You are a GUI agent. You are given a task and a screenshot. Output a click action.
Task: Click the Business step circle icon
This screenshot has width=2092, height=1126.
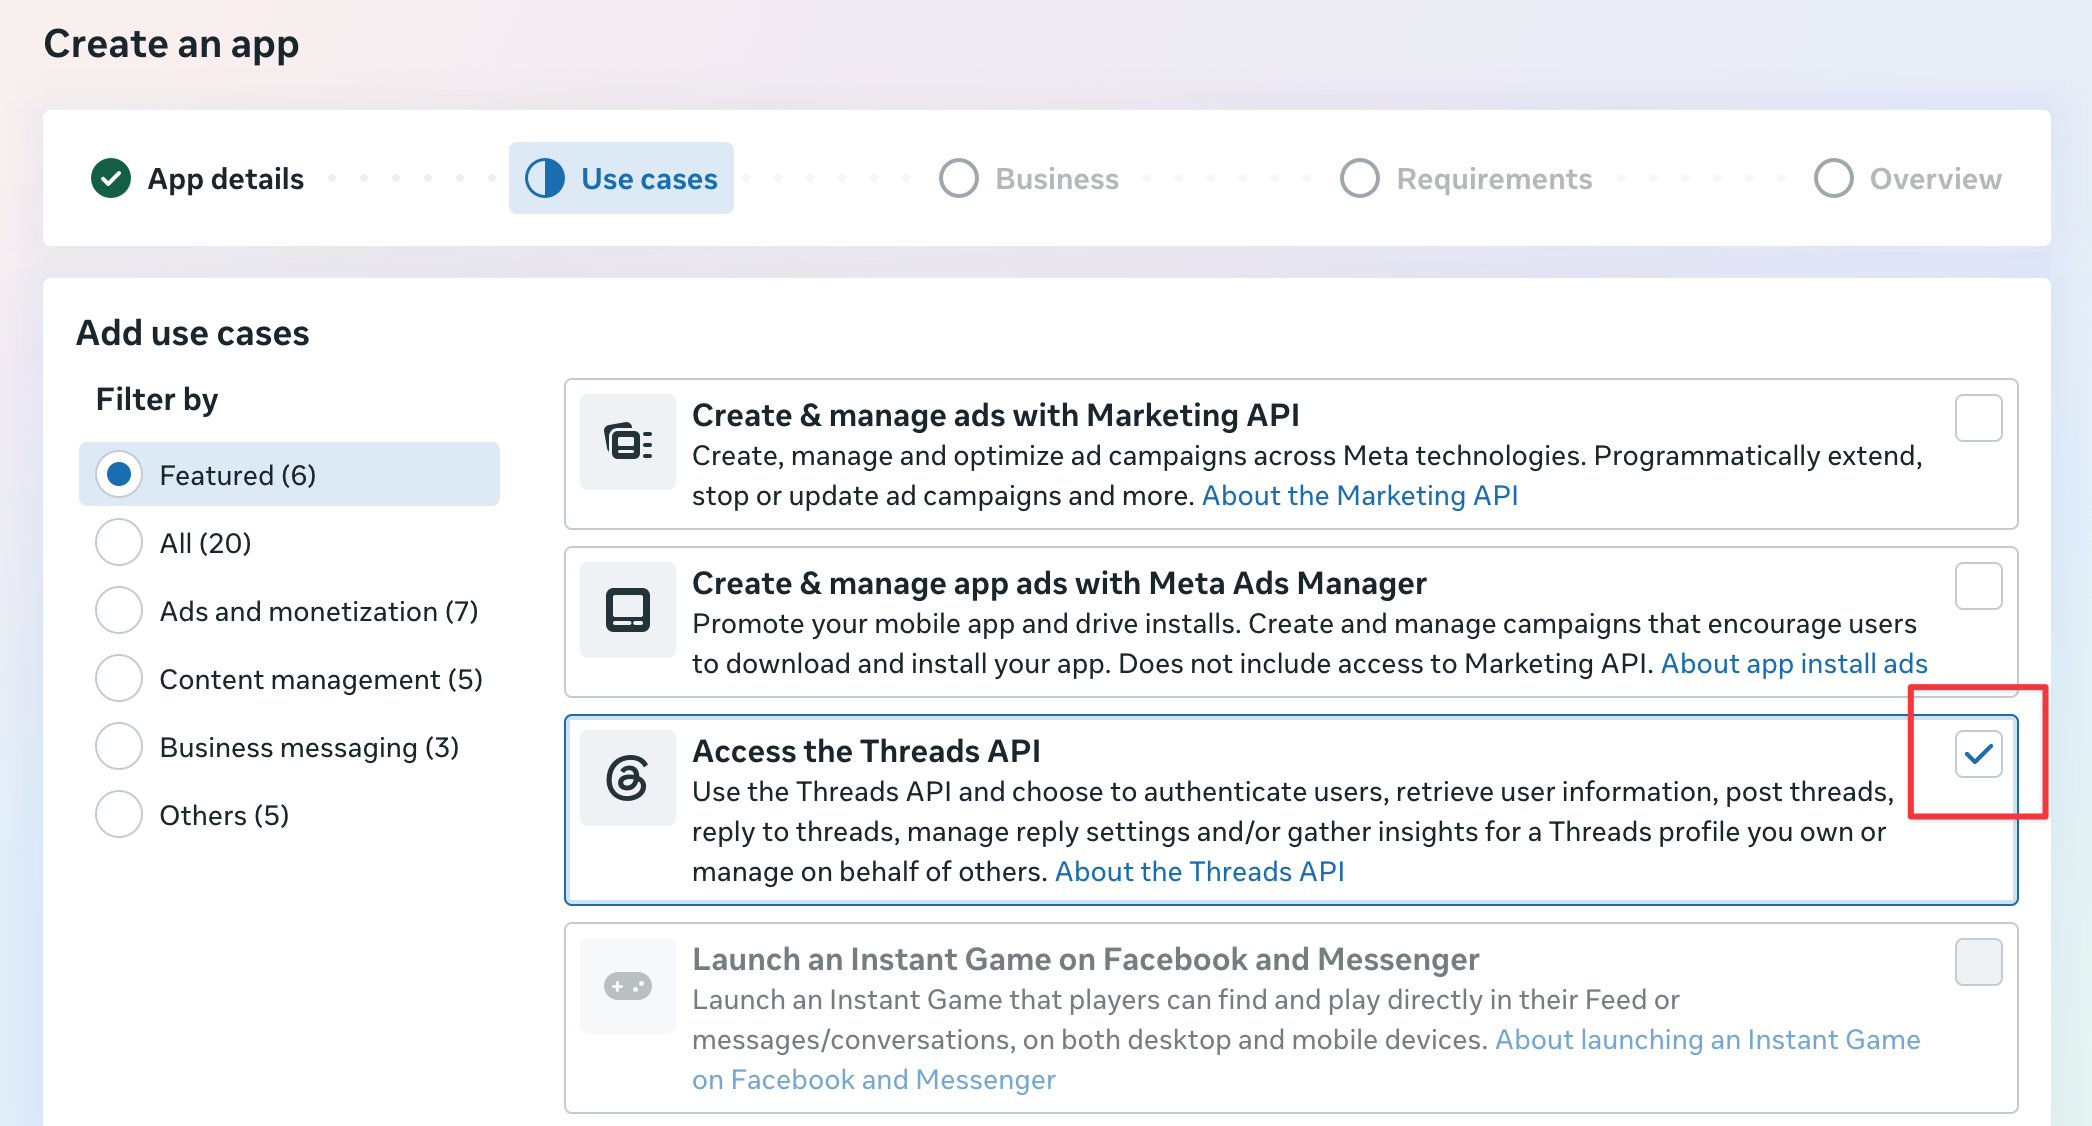tap(959, 178)
